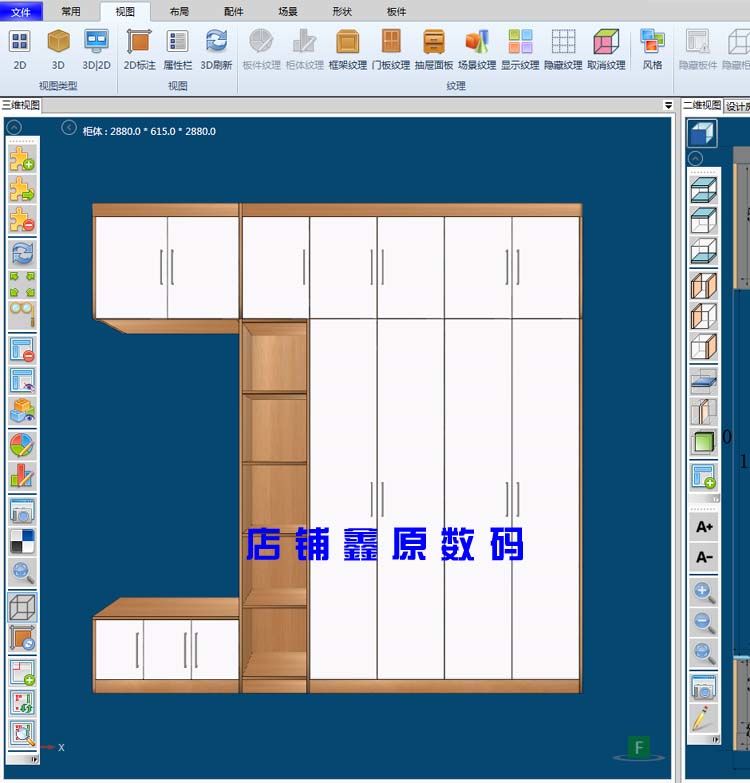Click the A+ increase text size button
This screenshot has width=750, height=783.
coord(704,527)
